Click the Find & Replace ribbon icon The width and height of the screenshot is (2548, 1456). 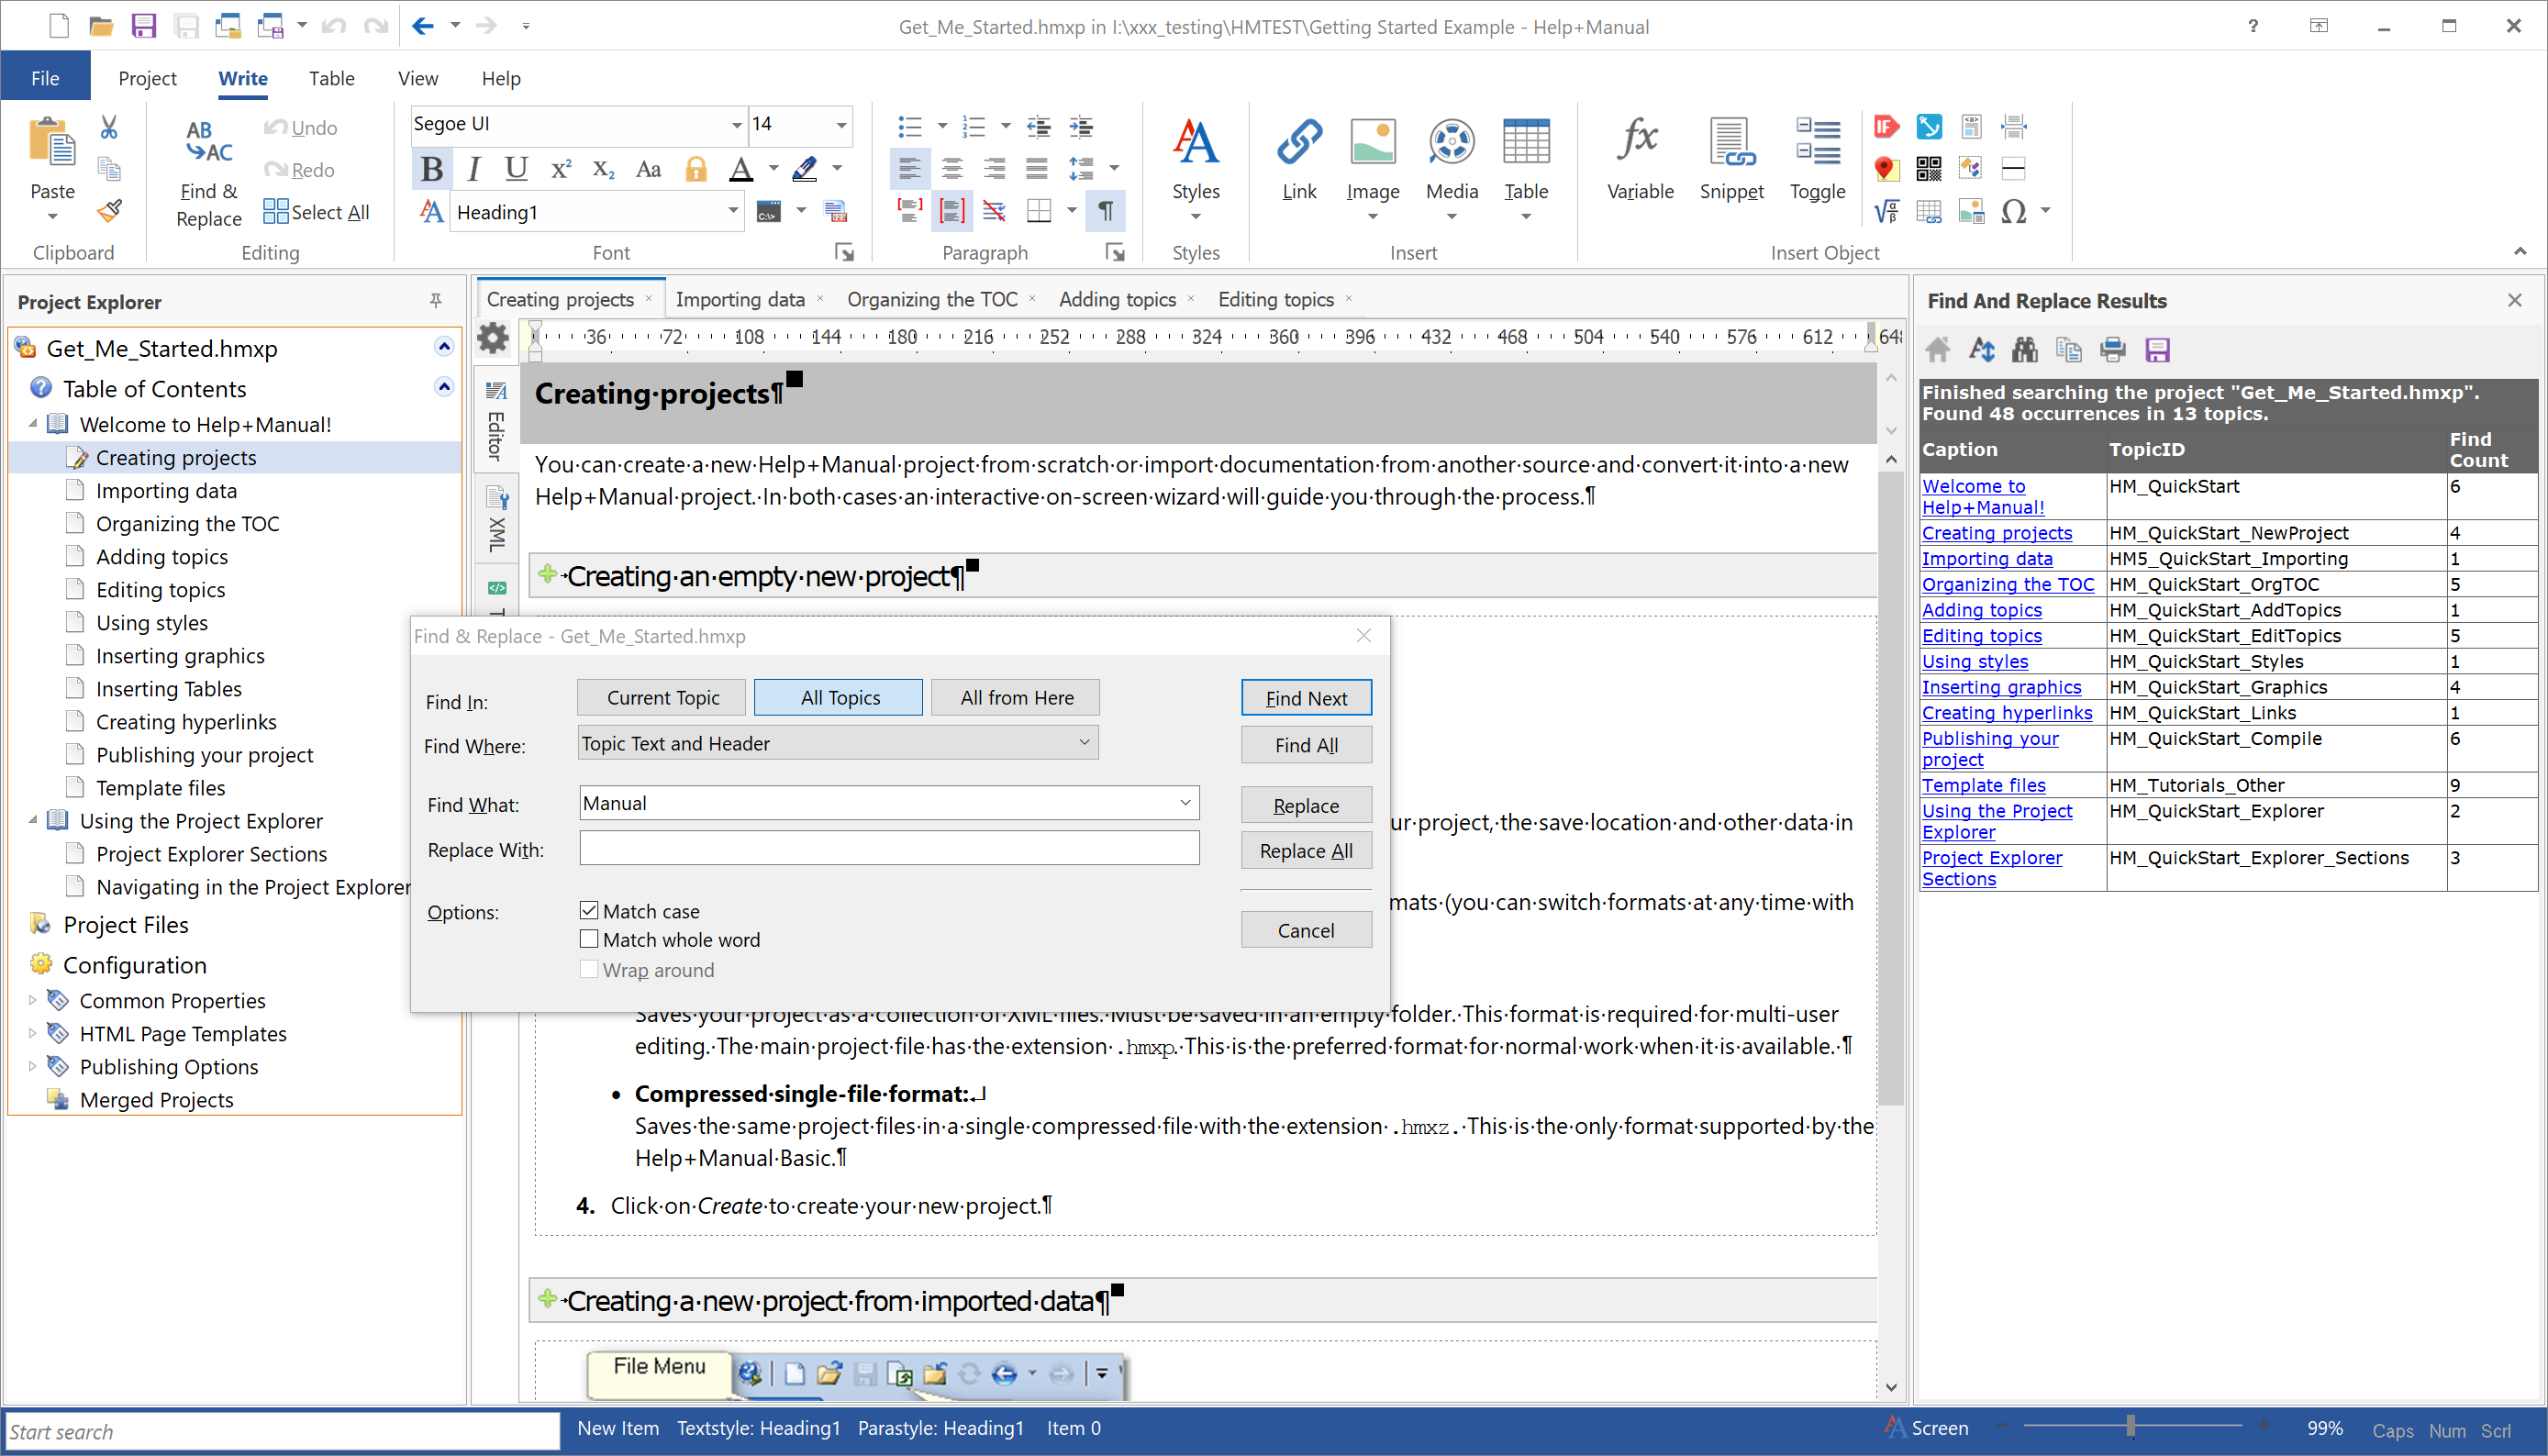pos(208,172)
